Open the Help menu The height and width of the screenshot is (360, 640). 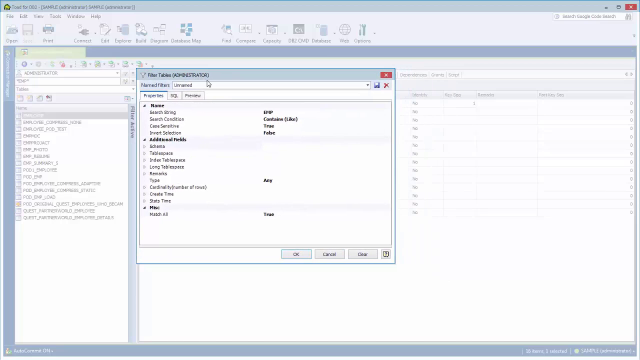point(96,16)
